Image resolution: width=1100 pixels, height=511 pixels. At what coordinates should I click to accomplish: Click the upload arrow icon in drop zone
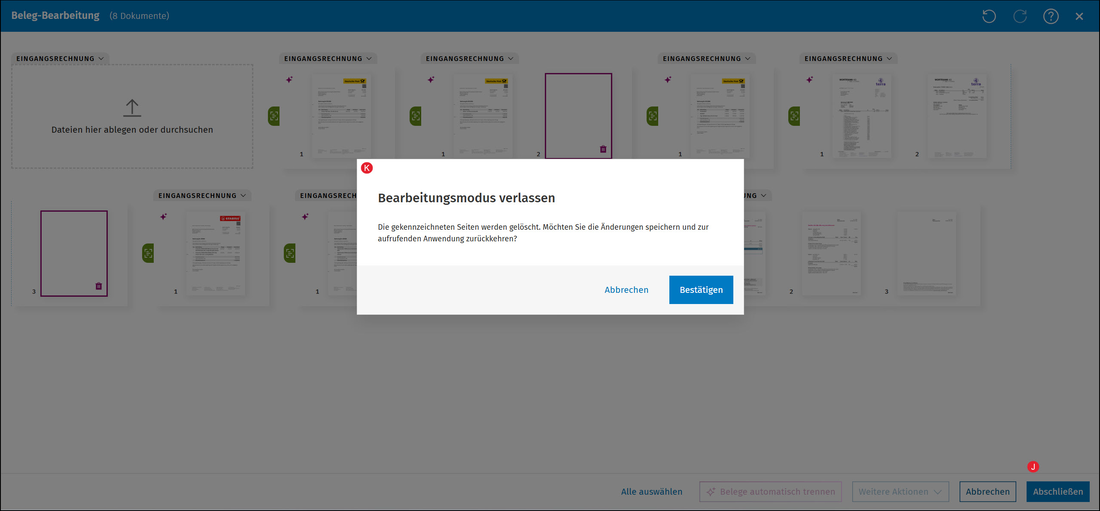[x=132, y=108]
